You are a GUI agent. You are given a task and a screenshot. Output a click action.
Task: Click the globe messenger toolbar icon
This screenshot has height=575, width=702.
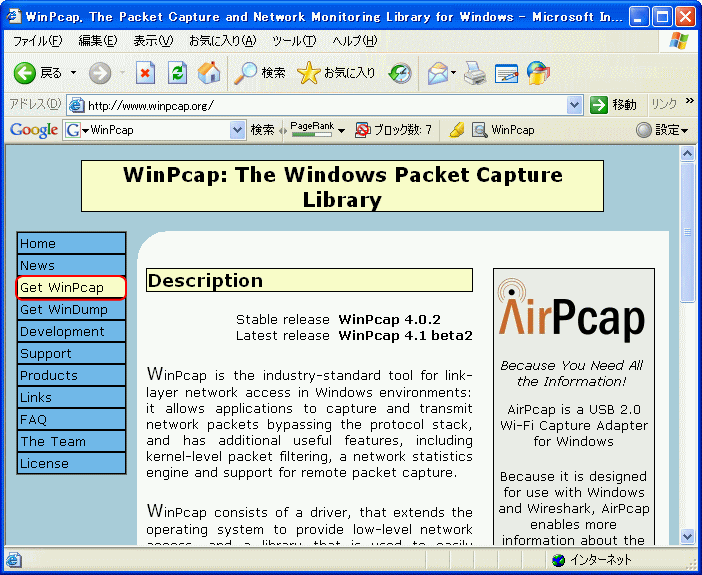pos(538,73)
